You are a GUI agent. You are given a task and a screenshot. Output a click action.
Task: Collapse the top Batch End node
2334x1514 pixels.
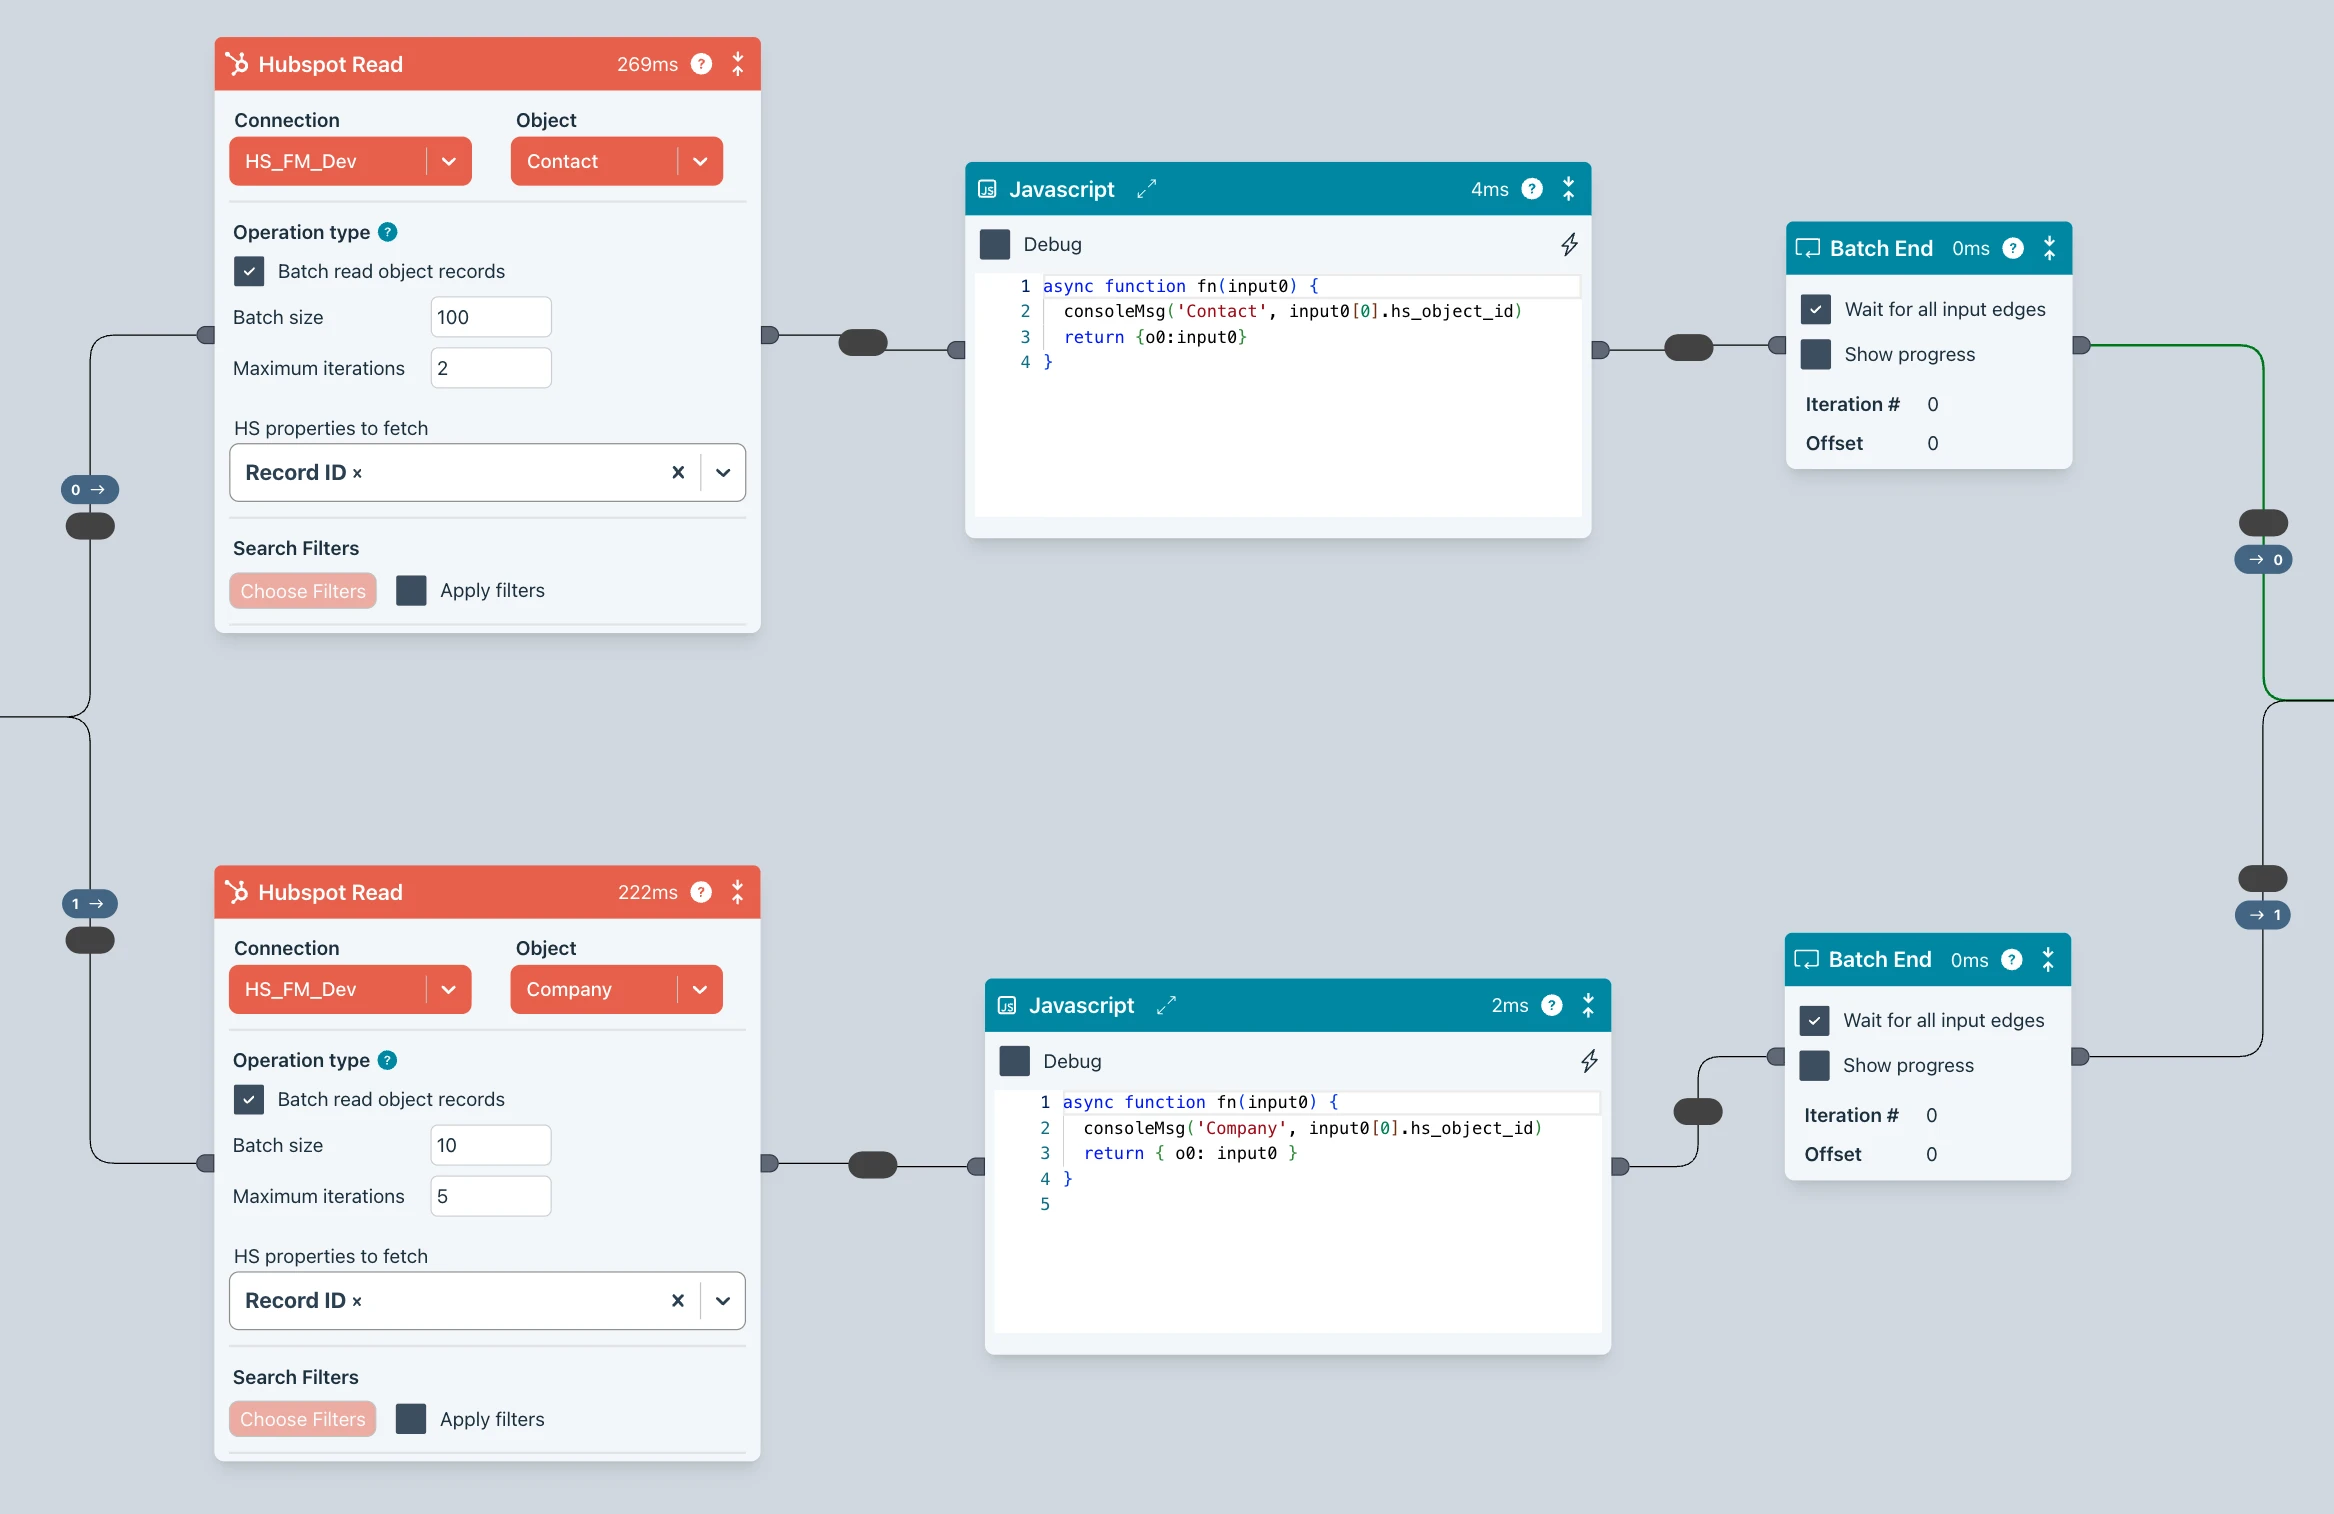coord(2049,248)
